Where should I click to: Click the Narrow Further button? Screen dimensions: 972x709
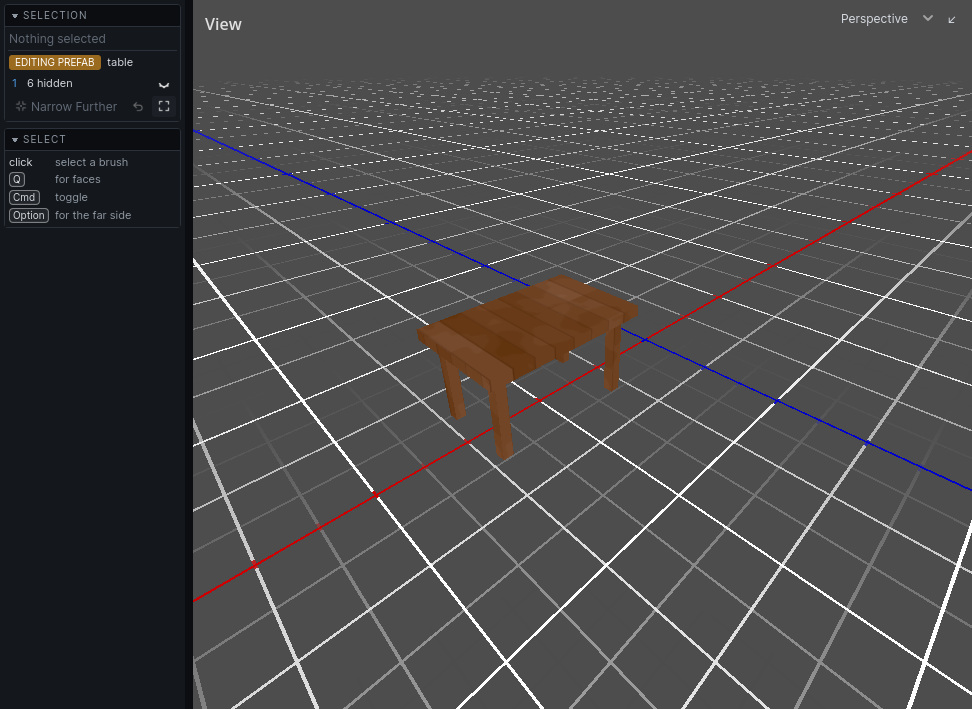pos(66,107)
